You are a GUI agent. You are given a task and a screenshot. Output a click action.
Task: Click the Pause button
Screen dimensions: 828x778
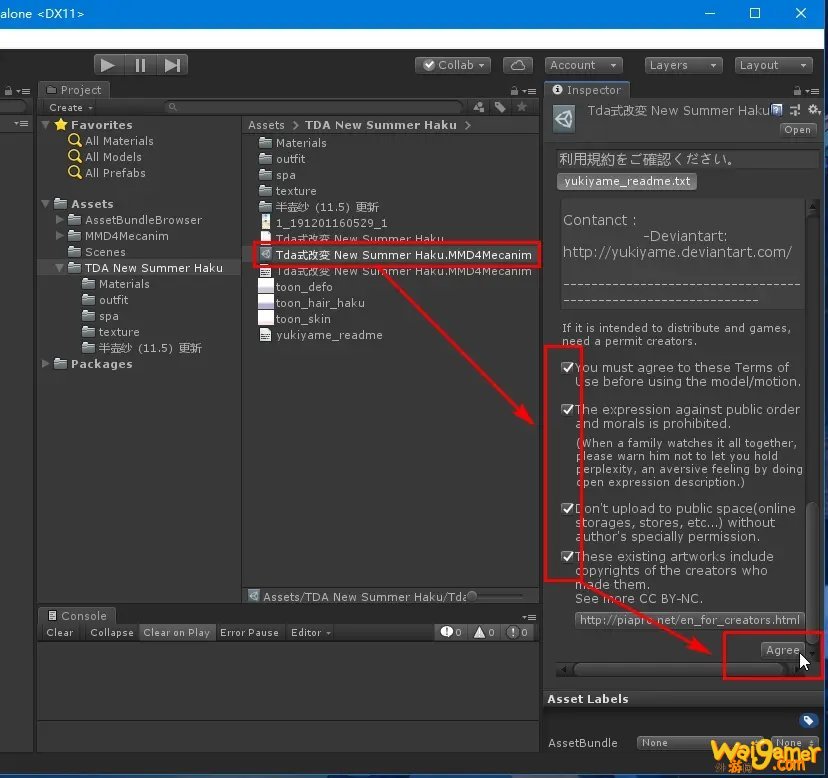point(140,65)
